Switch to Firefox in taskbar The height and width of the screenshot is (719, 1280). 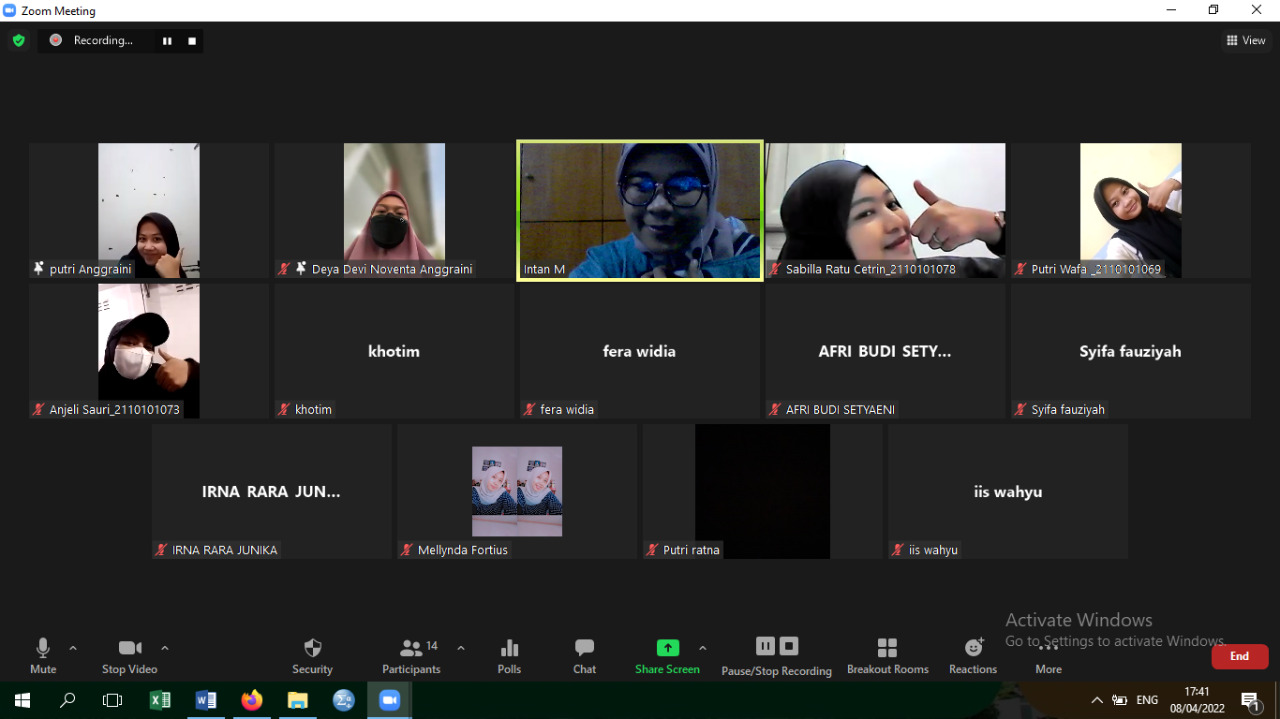pyautogui.click(x=252, y=700)
